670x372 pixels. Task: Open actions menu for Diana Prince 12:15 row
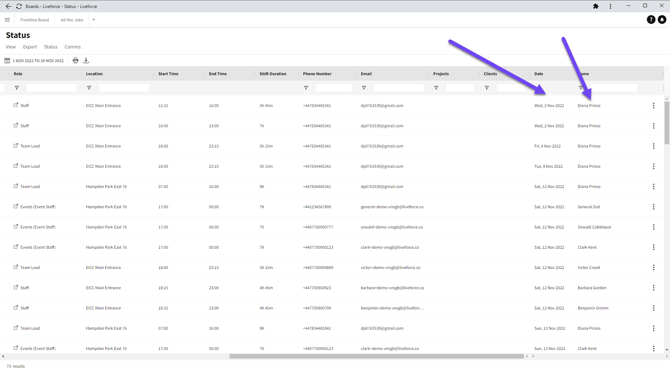(653, 105)
